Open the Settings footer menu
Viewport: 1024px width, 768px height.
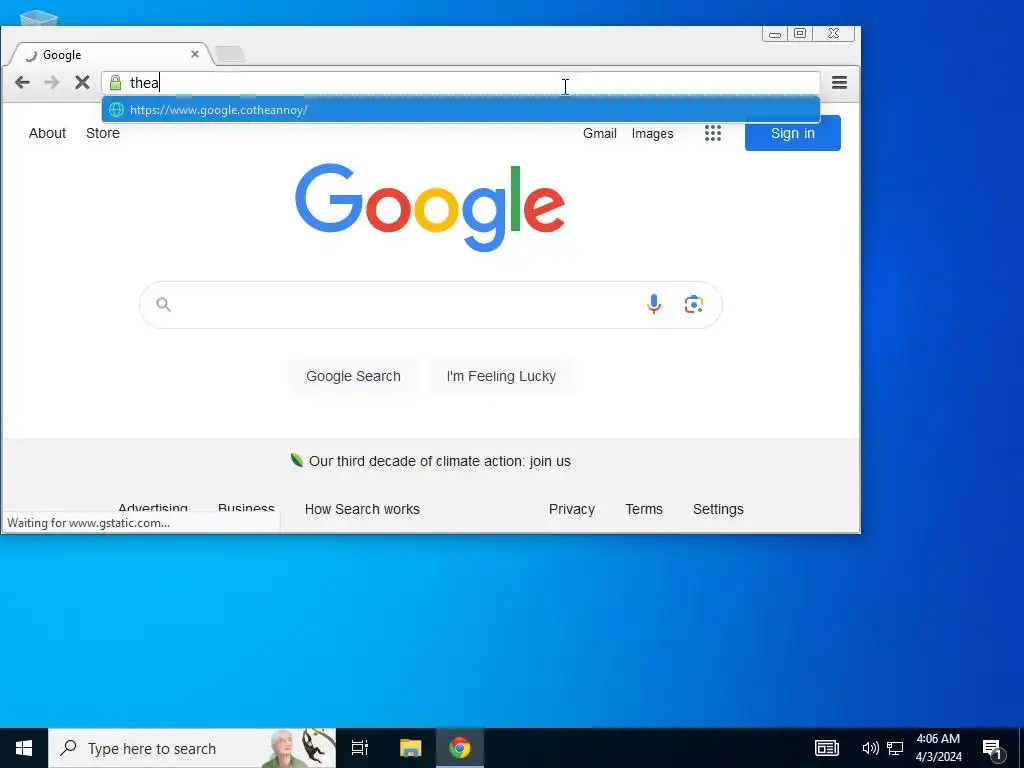[x=718, y=509]
